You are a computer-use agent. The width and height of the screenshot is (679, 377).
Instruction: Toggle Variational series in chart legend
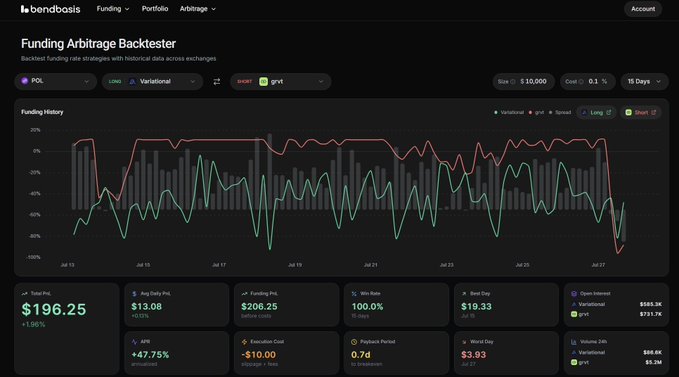point(509,113)
